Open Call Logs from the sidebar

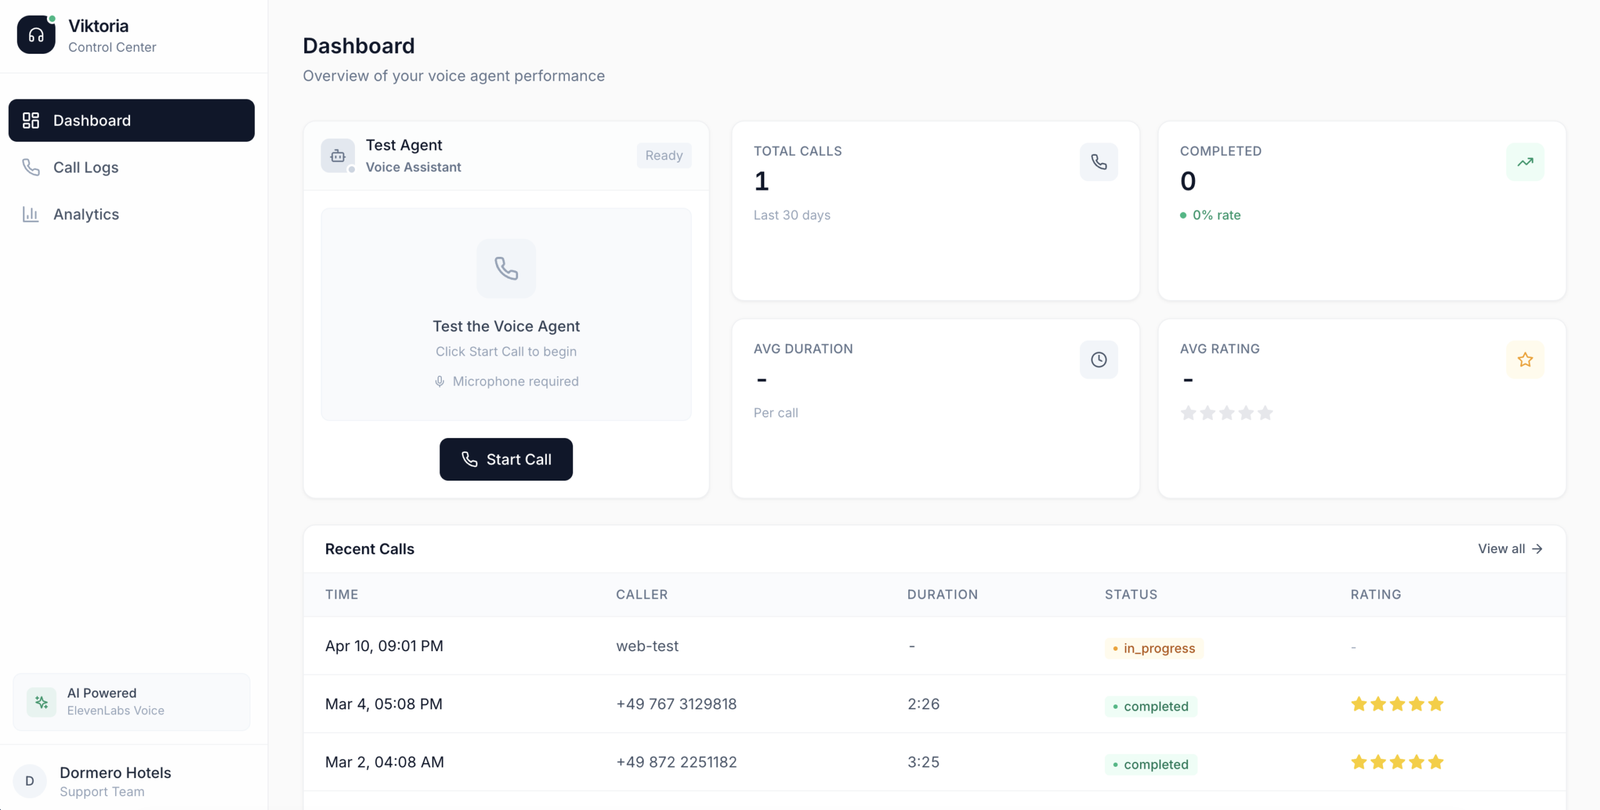pos(86,167)
